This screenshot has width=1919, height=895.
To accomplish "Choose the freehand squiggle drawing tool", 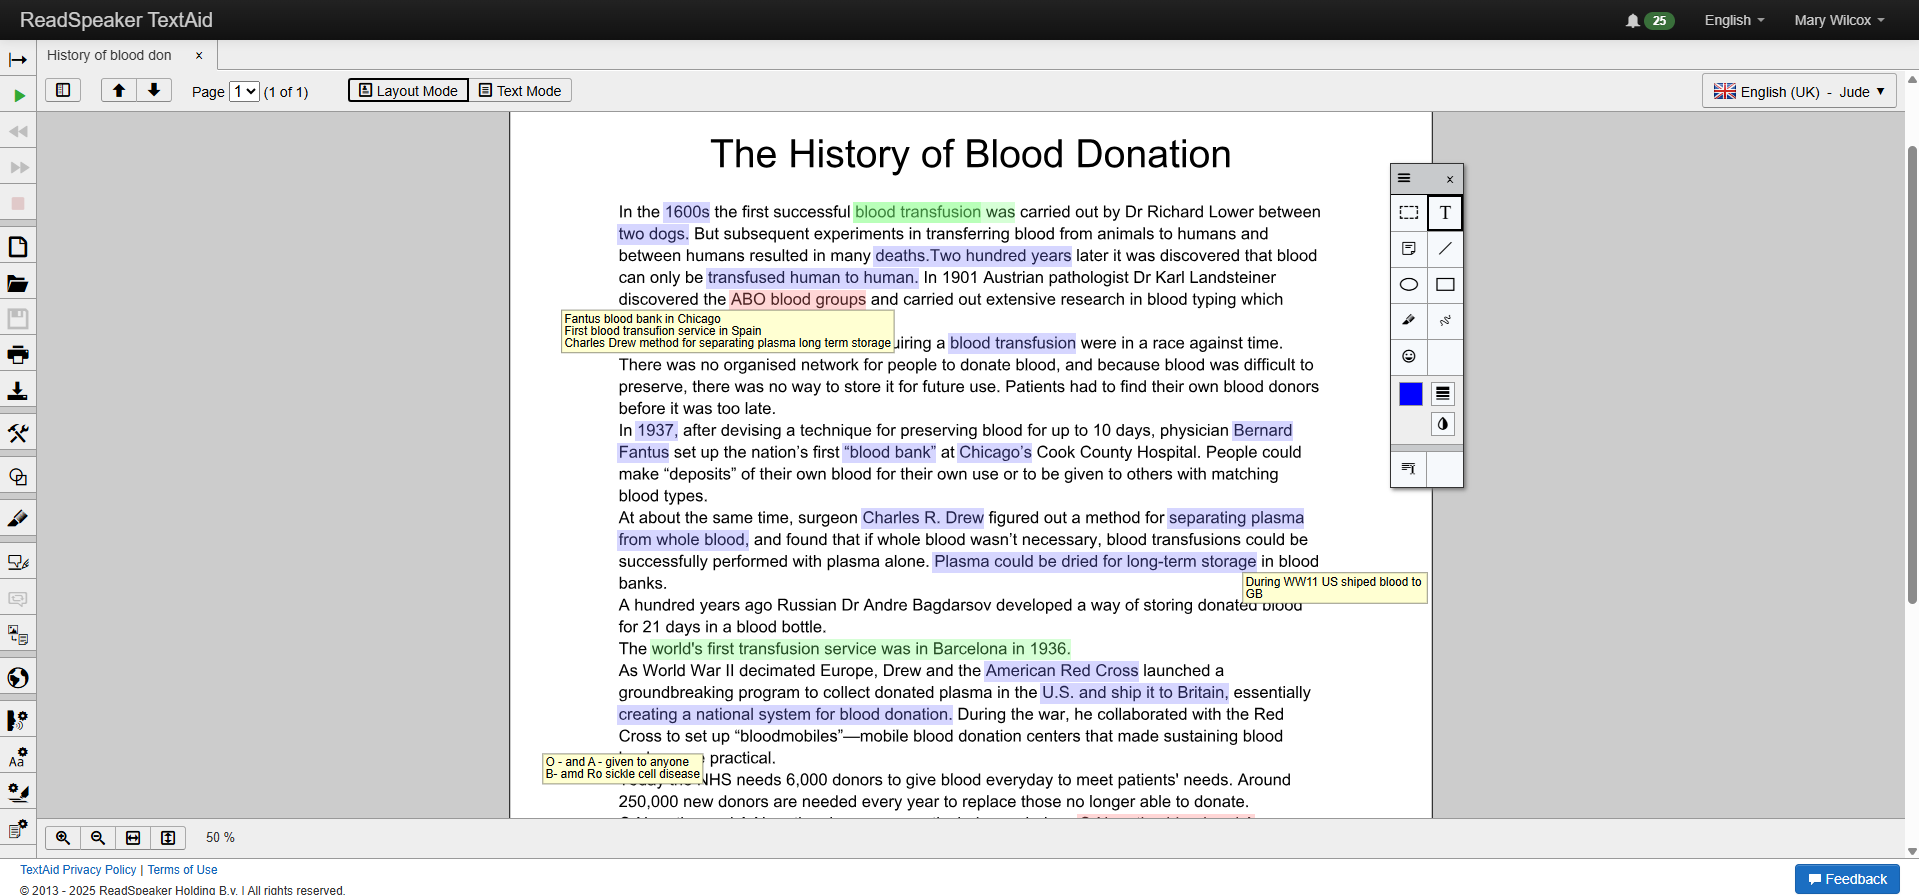I will tap(1444, 321).
